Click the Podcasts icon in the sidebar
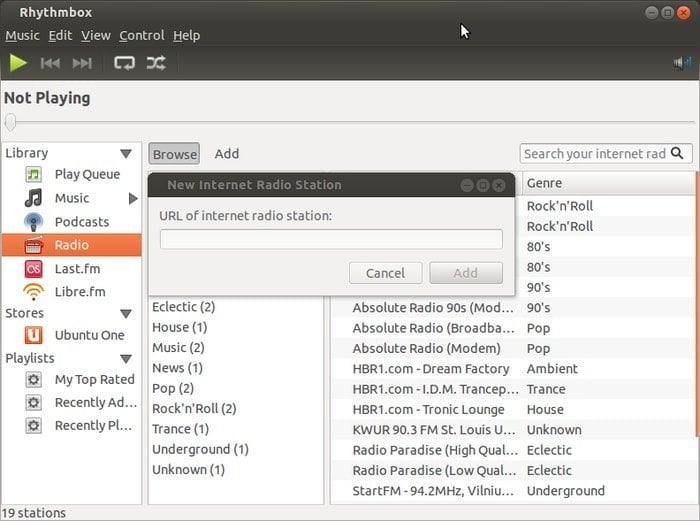Image resolution: width=700 pixels, height=521 pixels. [x=33, y=222]
